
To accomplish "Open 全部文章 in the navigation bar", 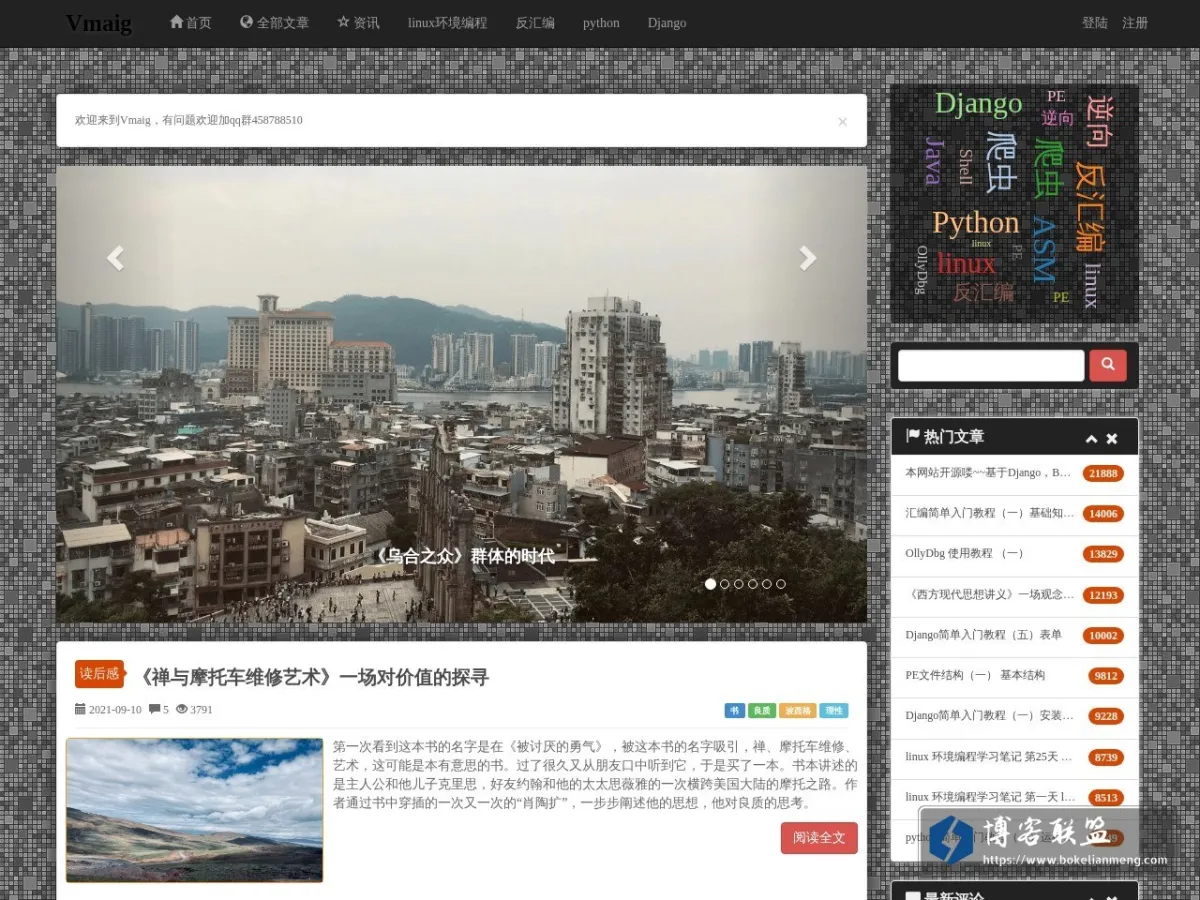I will pyautogui.click(x=274, y=22).
